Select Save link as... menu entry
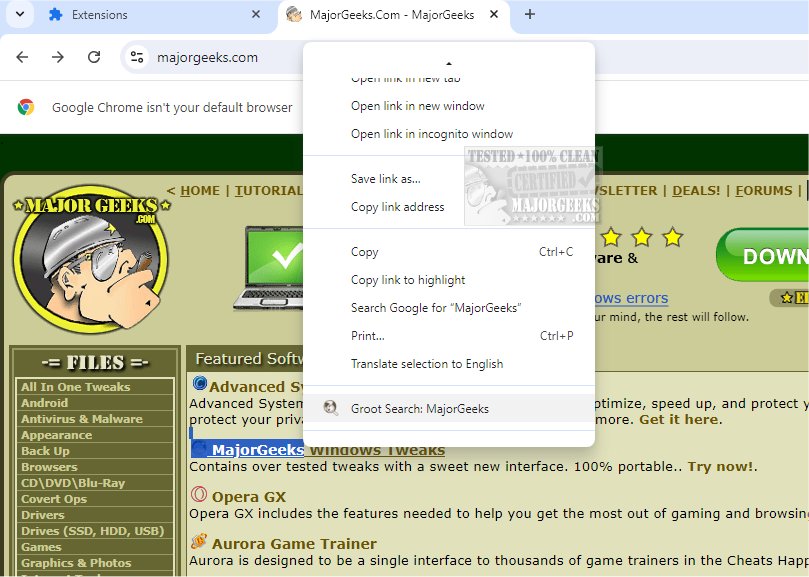Screen dimensions: 809x577 click(449, 179)
